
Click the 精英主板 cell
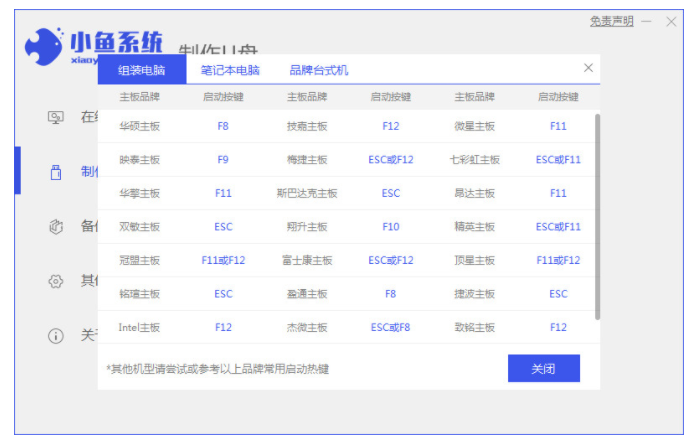pos(475,227)
